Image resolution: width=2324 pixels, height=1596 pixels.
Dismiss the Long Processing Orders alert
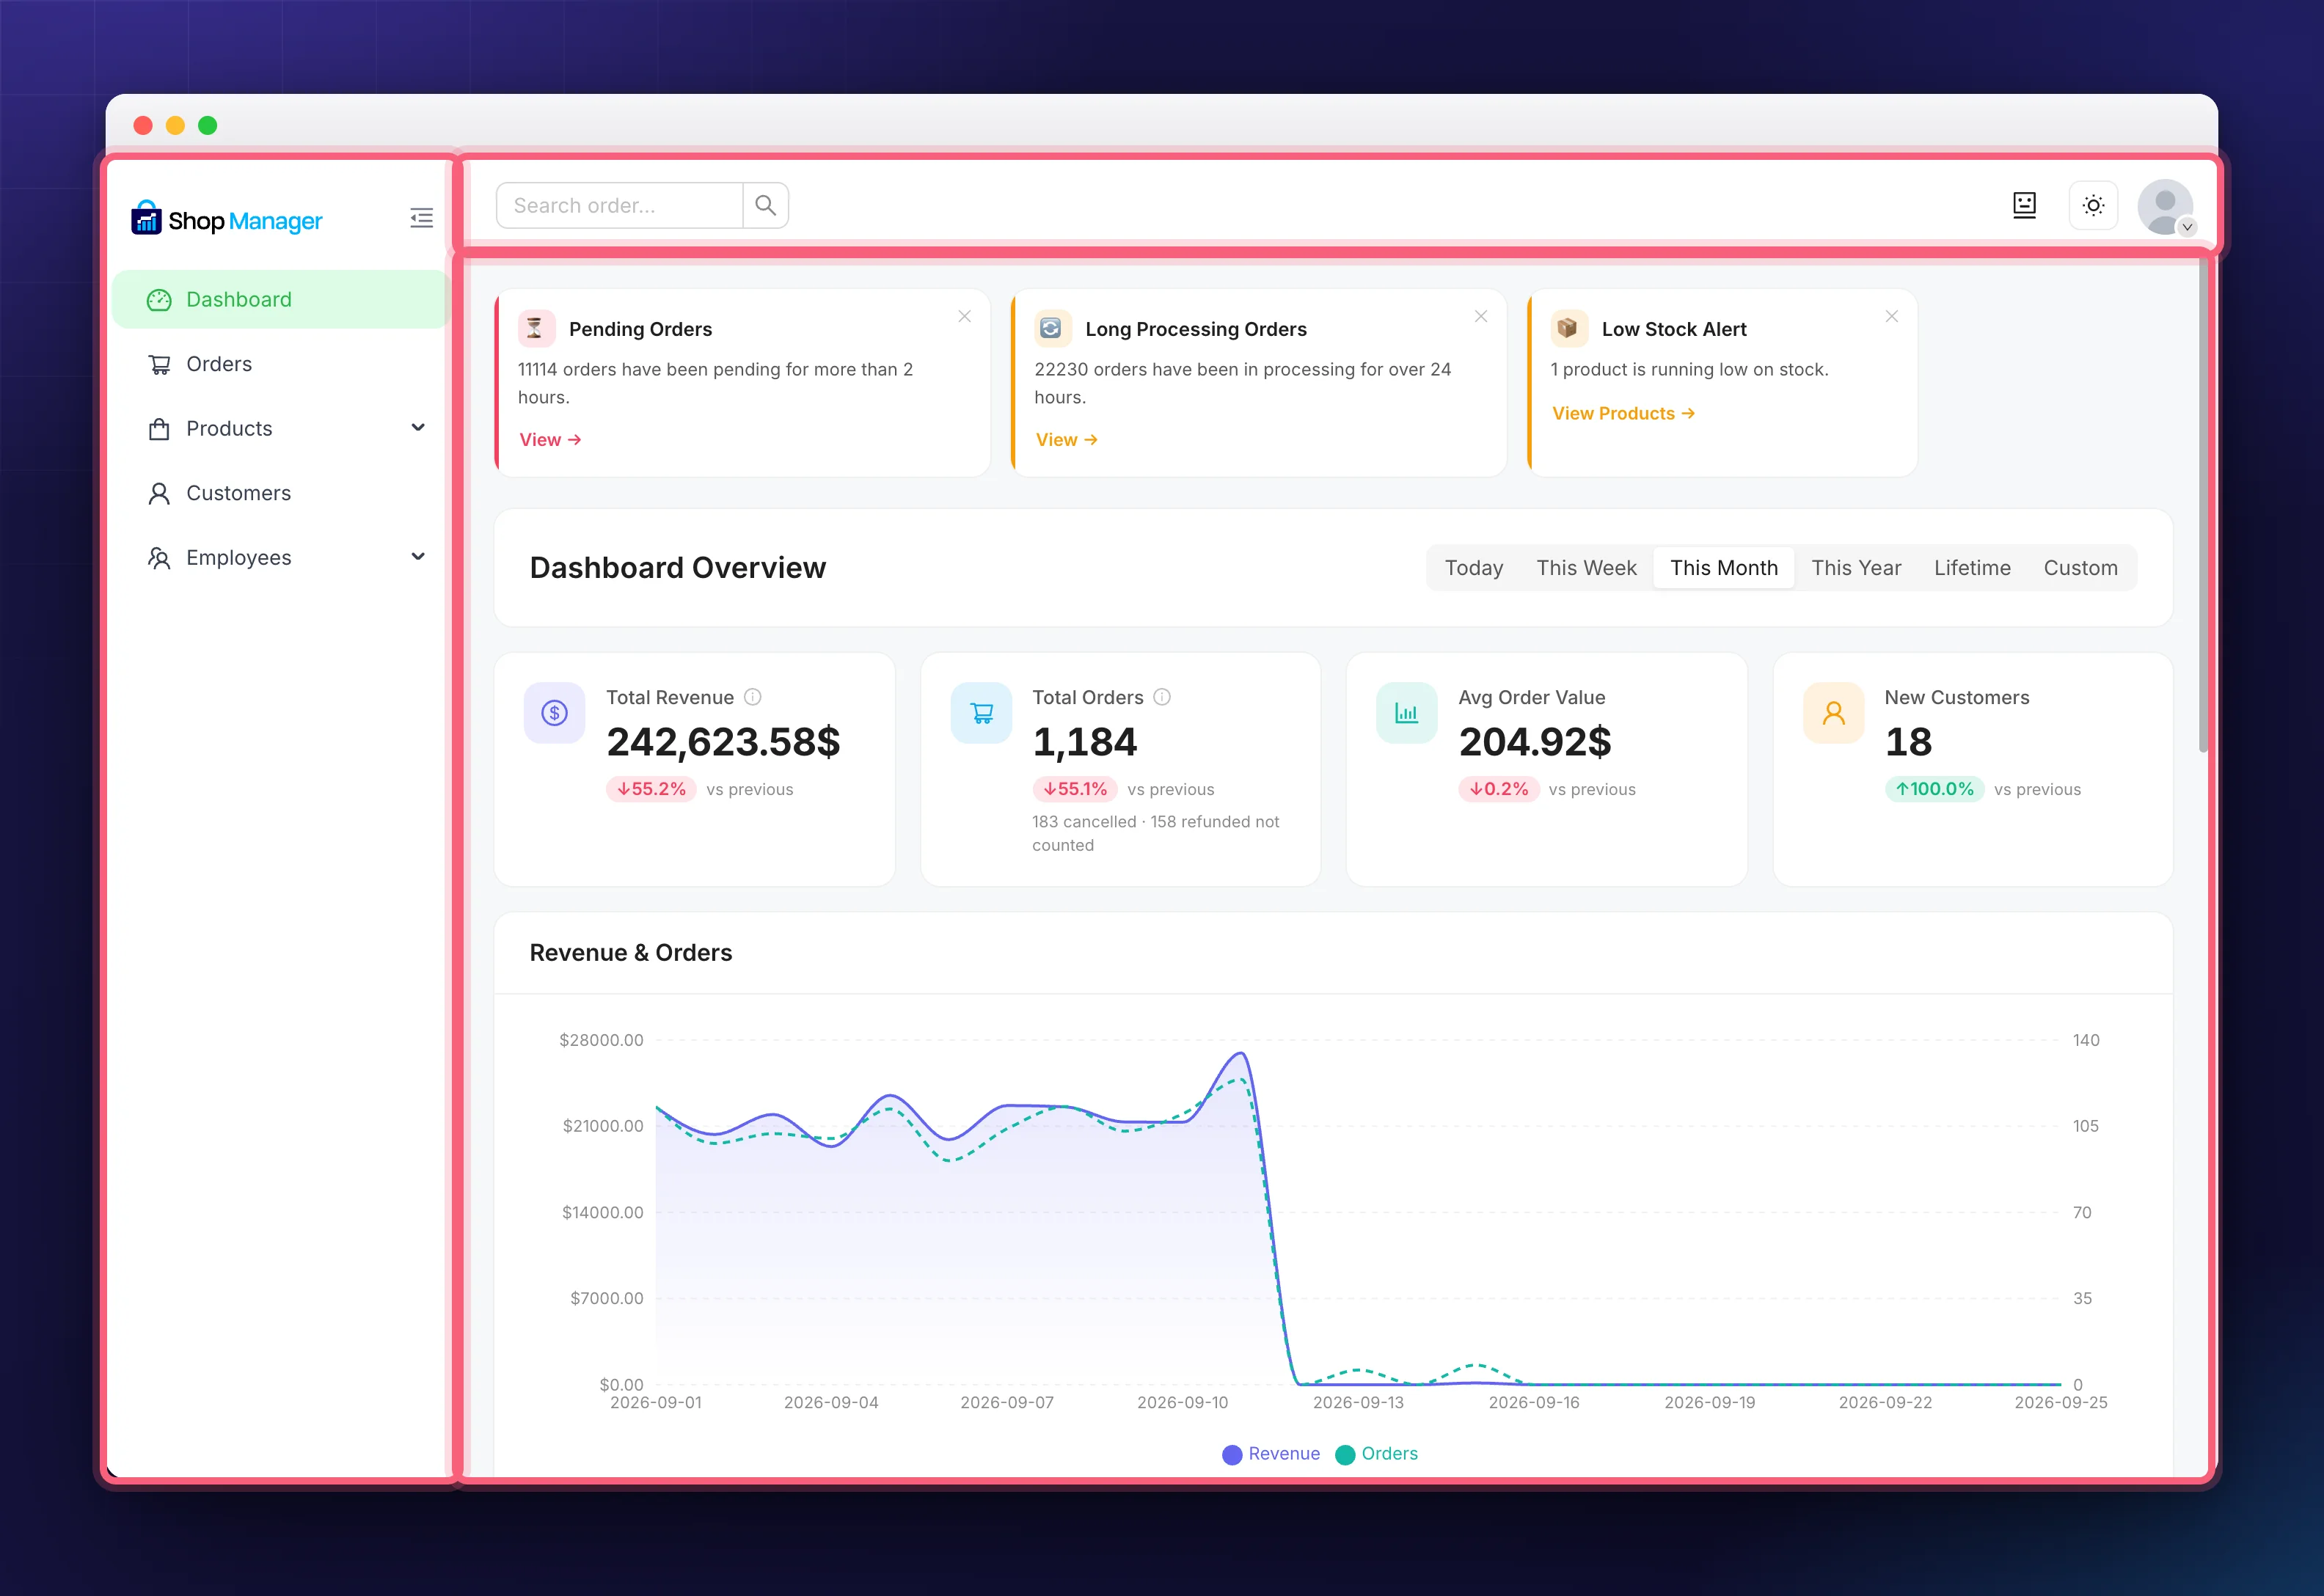click(1481, 316)
